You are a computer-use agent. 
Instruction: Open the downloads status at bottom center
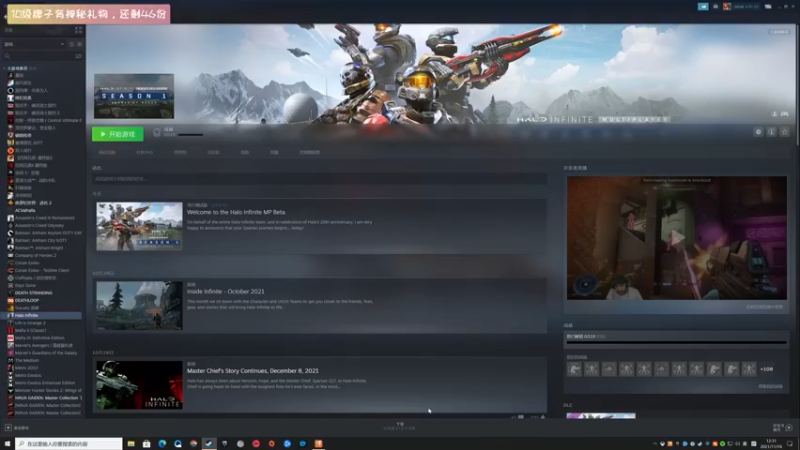click(399, 426)
